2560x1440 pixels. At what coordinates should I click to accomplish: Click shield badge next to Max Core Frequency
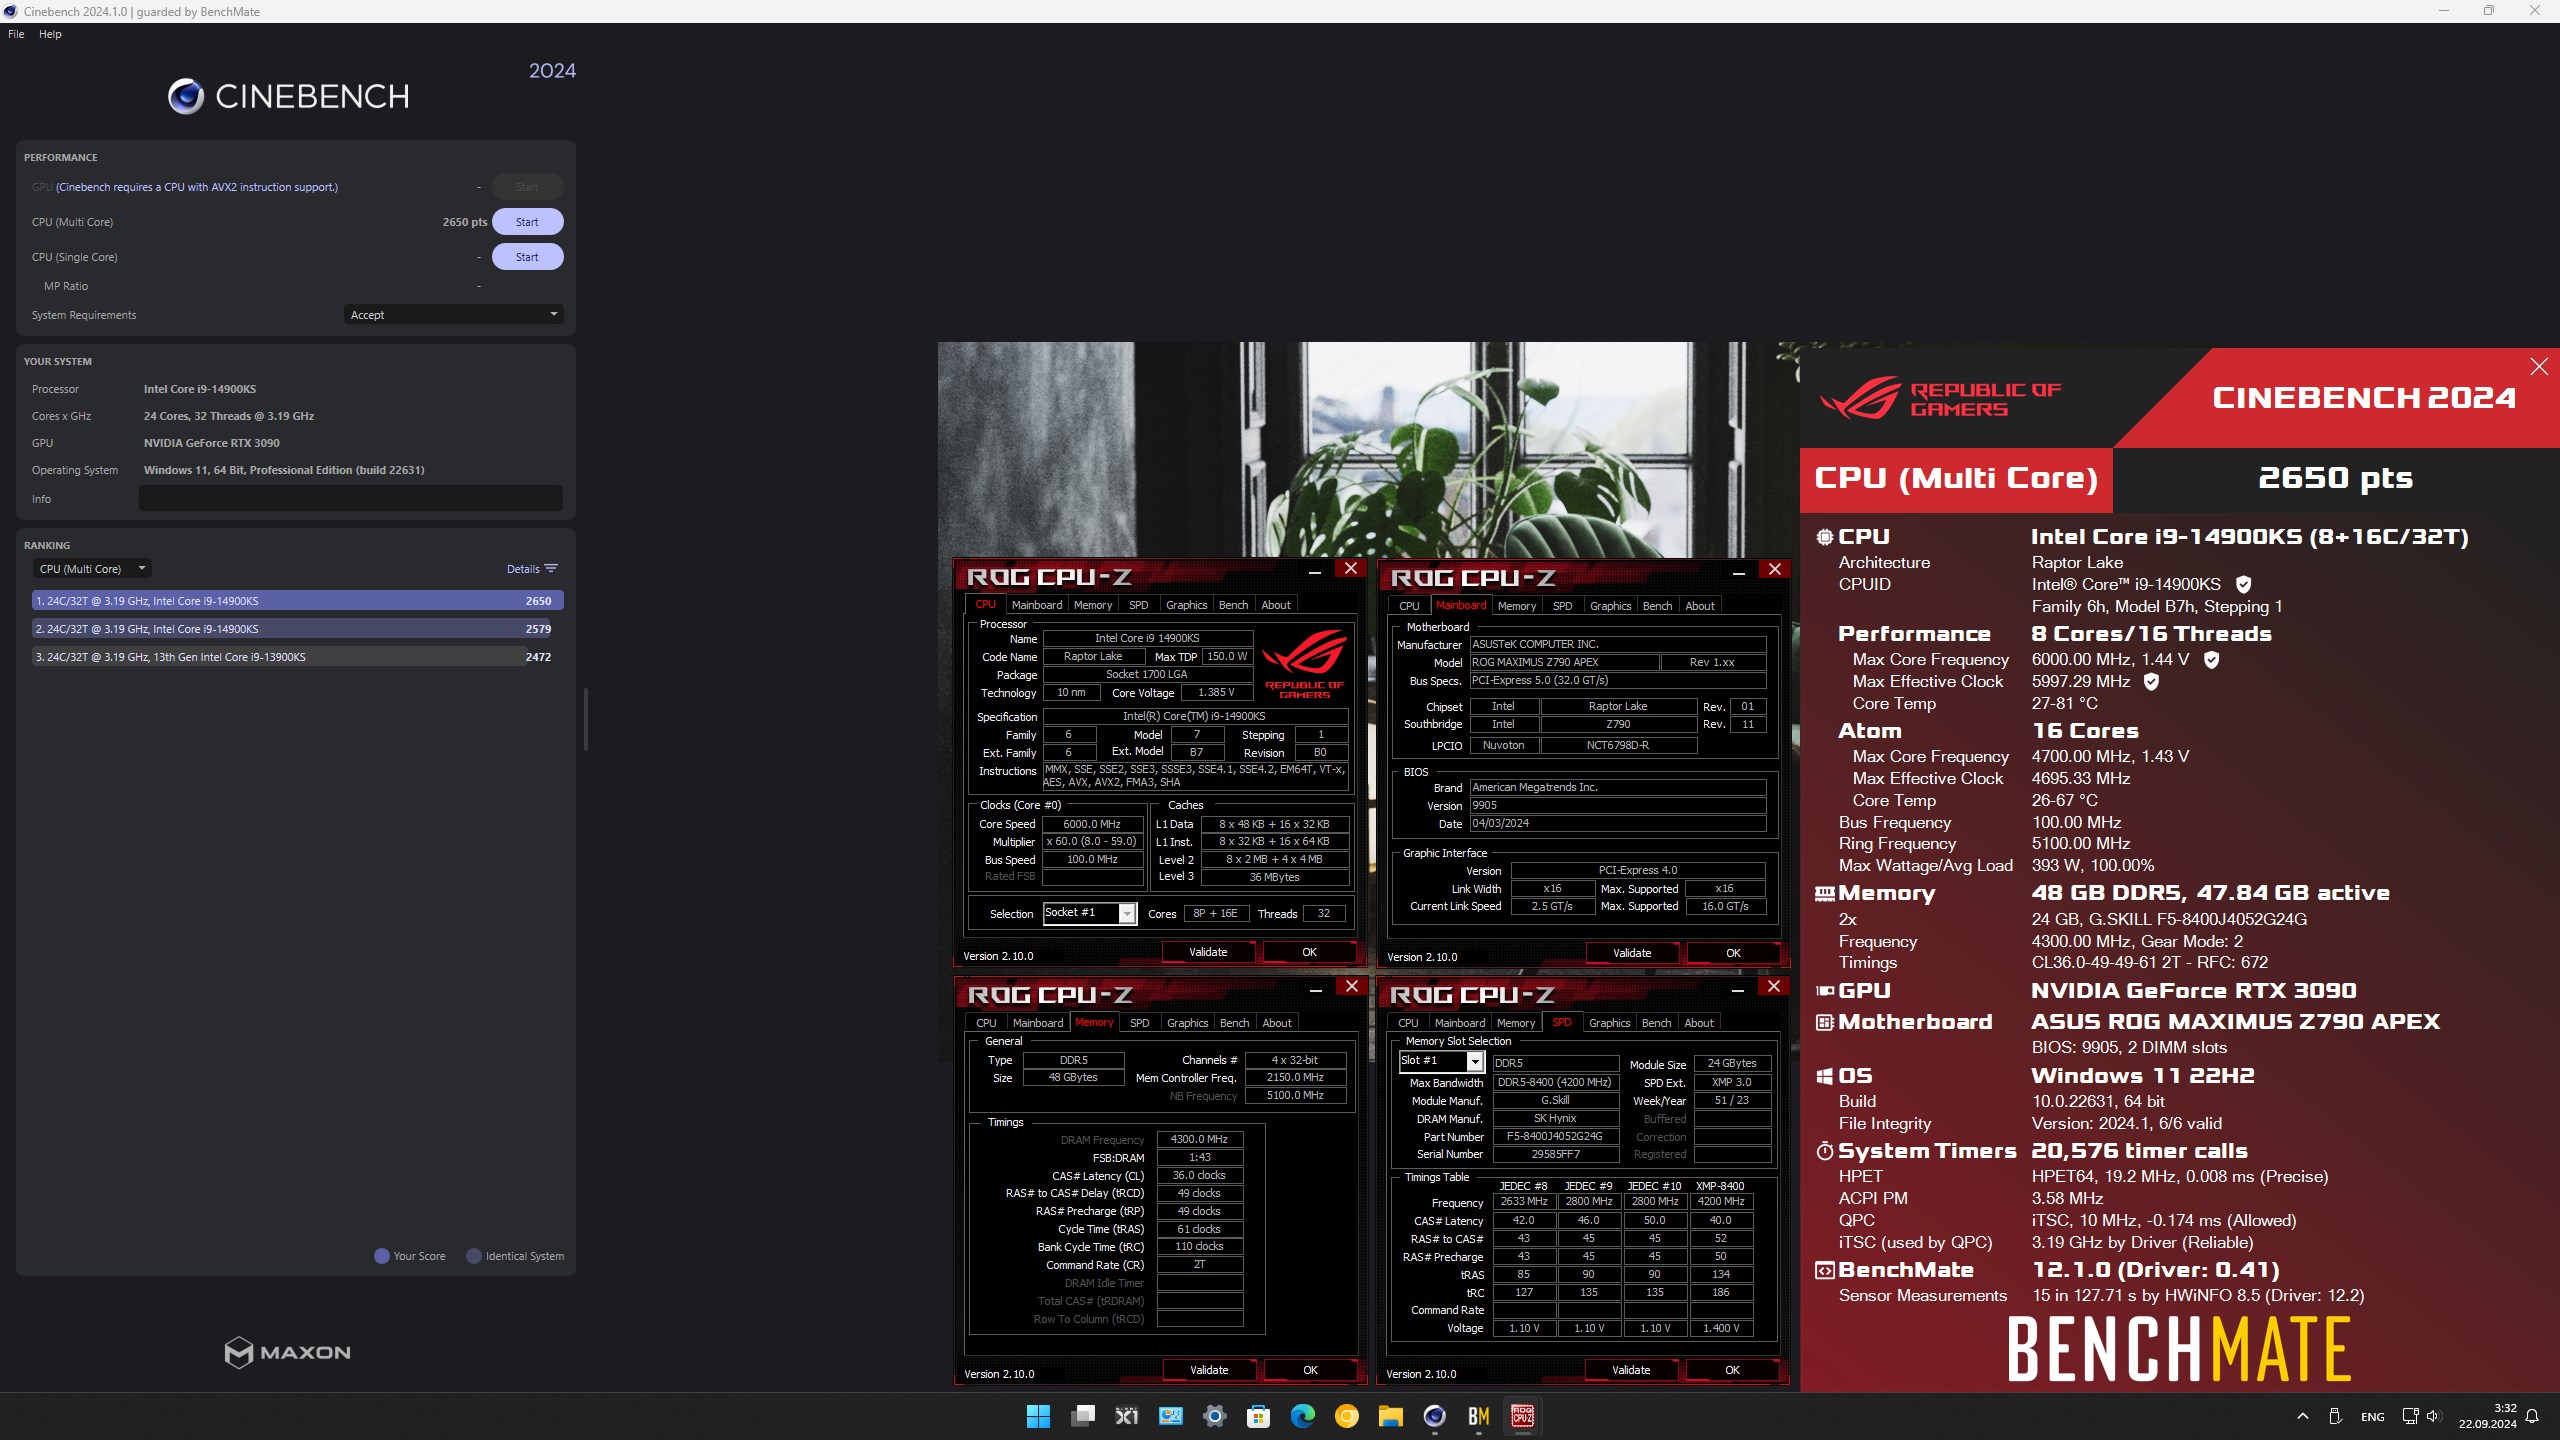point(2212,660)
